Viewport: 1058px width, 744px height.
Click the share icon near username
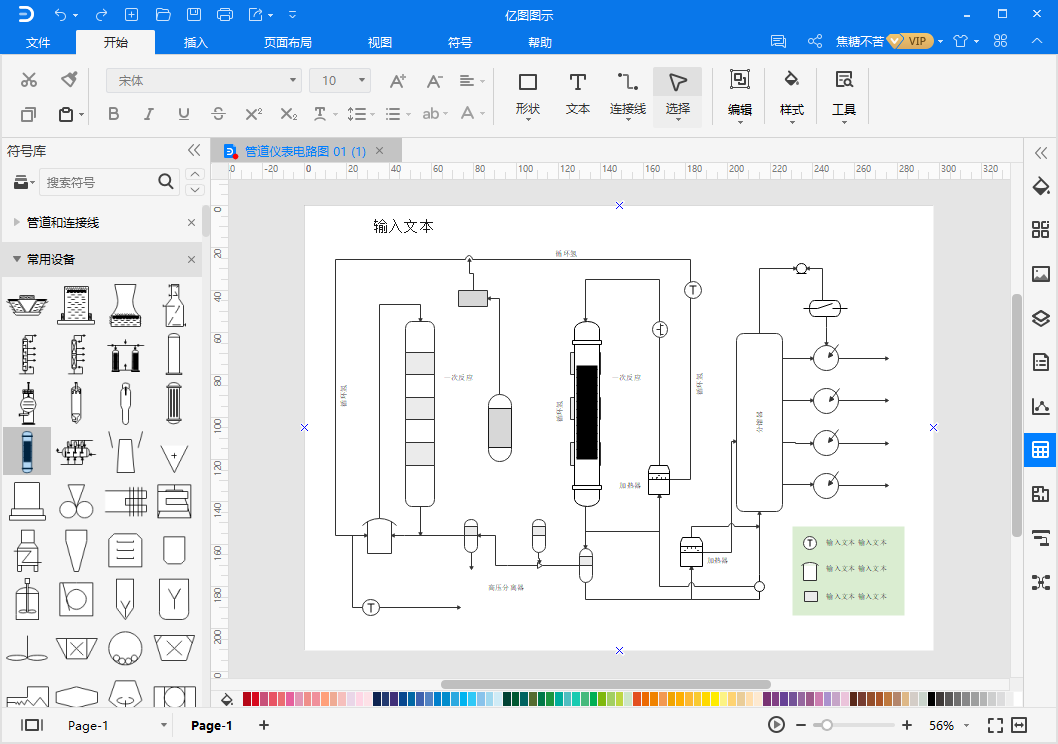pyautogui.click(x=815, y=41)
